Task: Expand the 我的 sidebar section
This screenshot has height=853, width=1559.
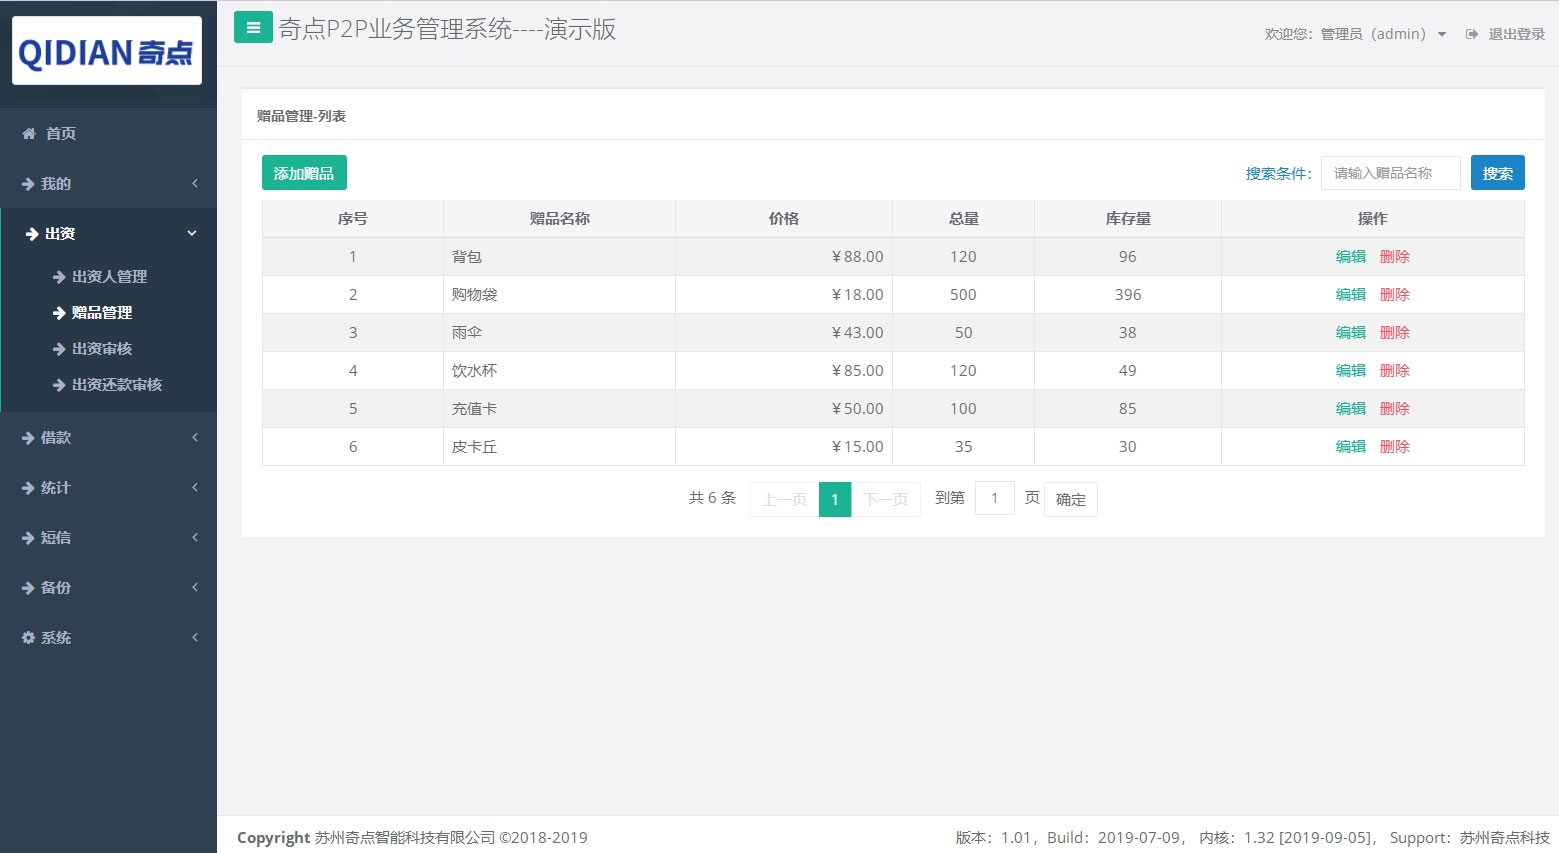Action: 55,183
